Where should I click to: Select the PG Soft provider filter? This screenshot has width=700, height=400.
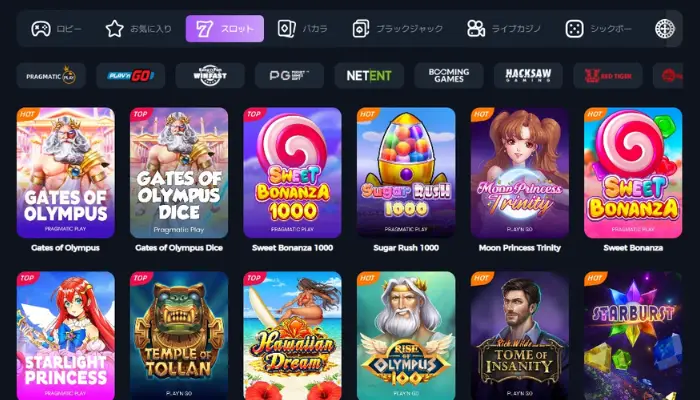[x=290, y=75]
